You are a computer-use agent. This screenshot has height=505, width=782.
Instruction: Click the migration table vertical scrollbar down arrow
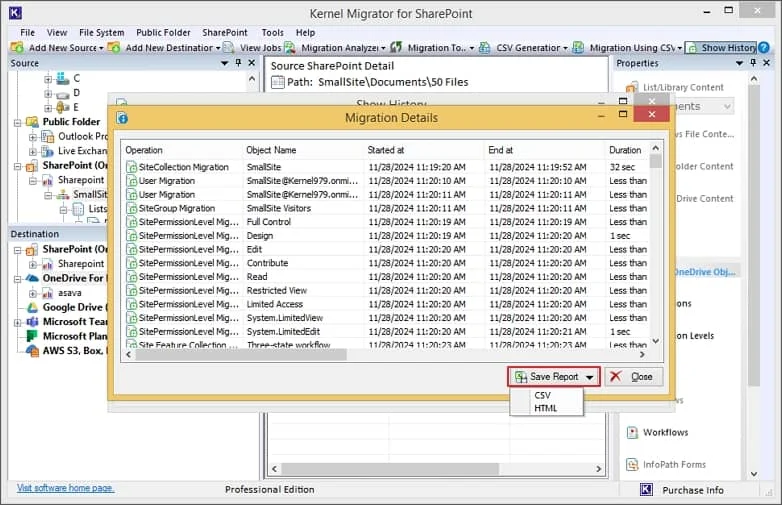click(x=656, y=341)
